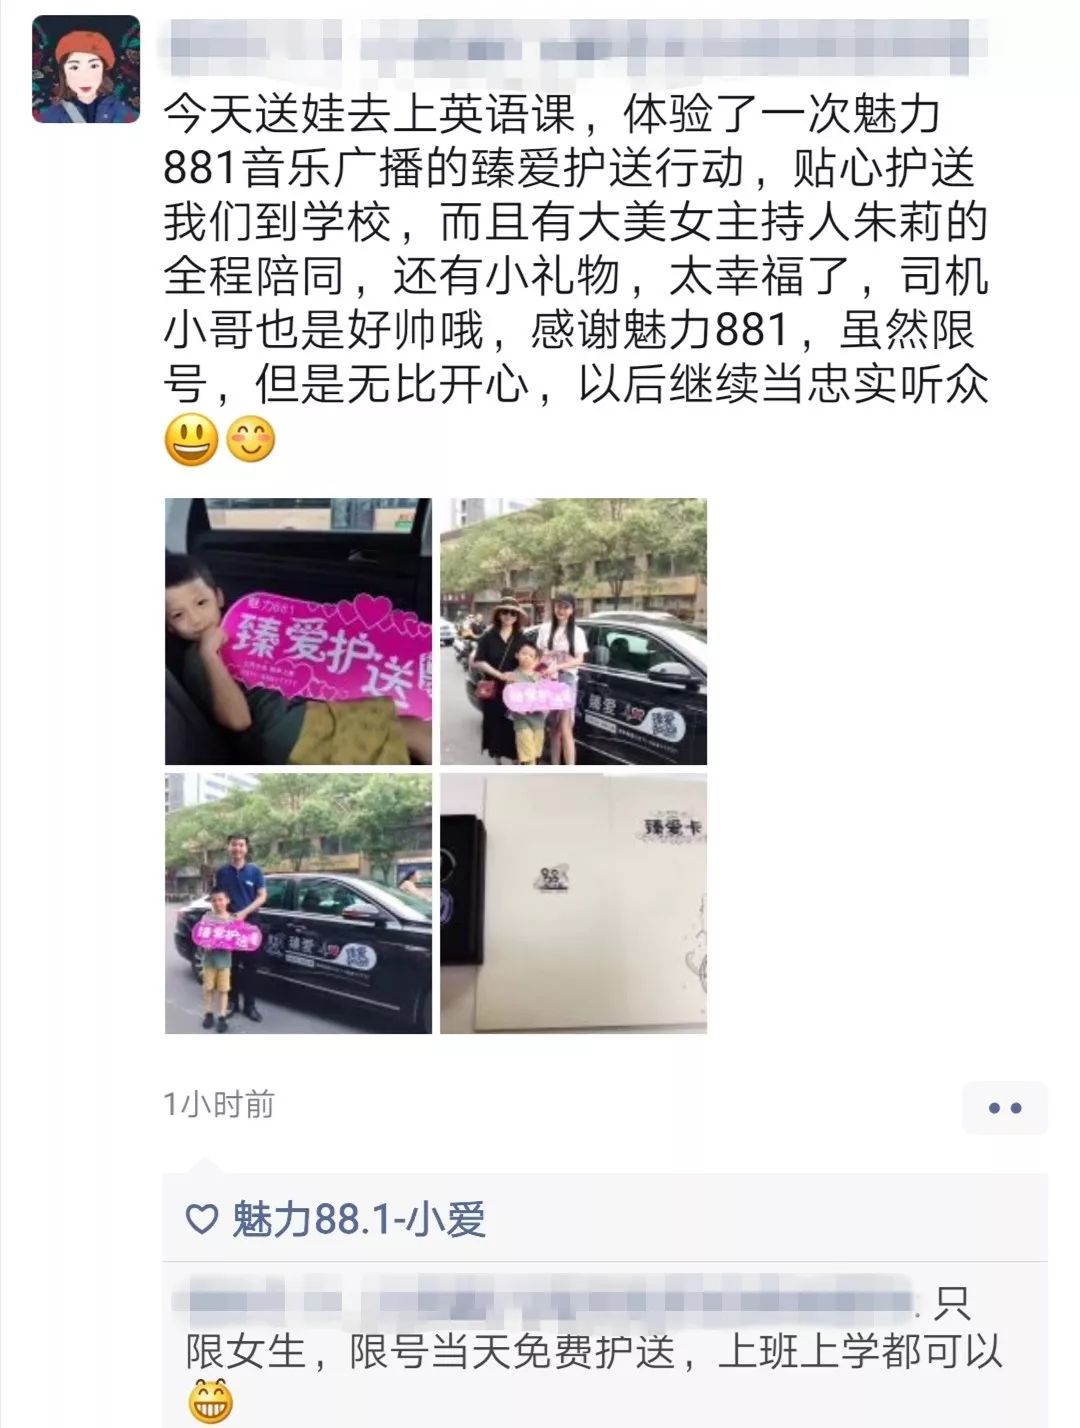Screen dimensions: 1080x1428
Task: Tap the comment bubble pointer triangle
Action: (x=203, y=1166)
